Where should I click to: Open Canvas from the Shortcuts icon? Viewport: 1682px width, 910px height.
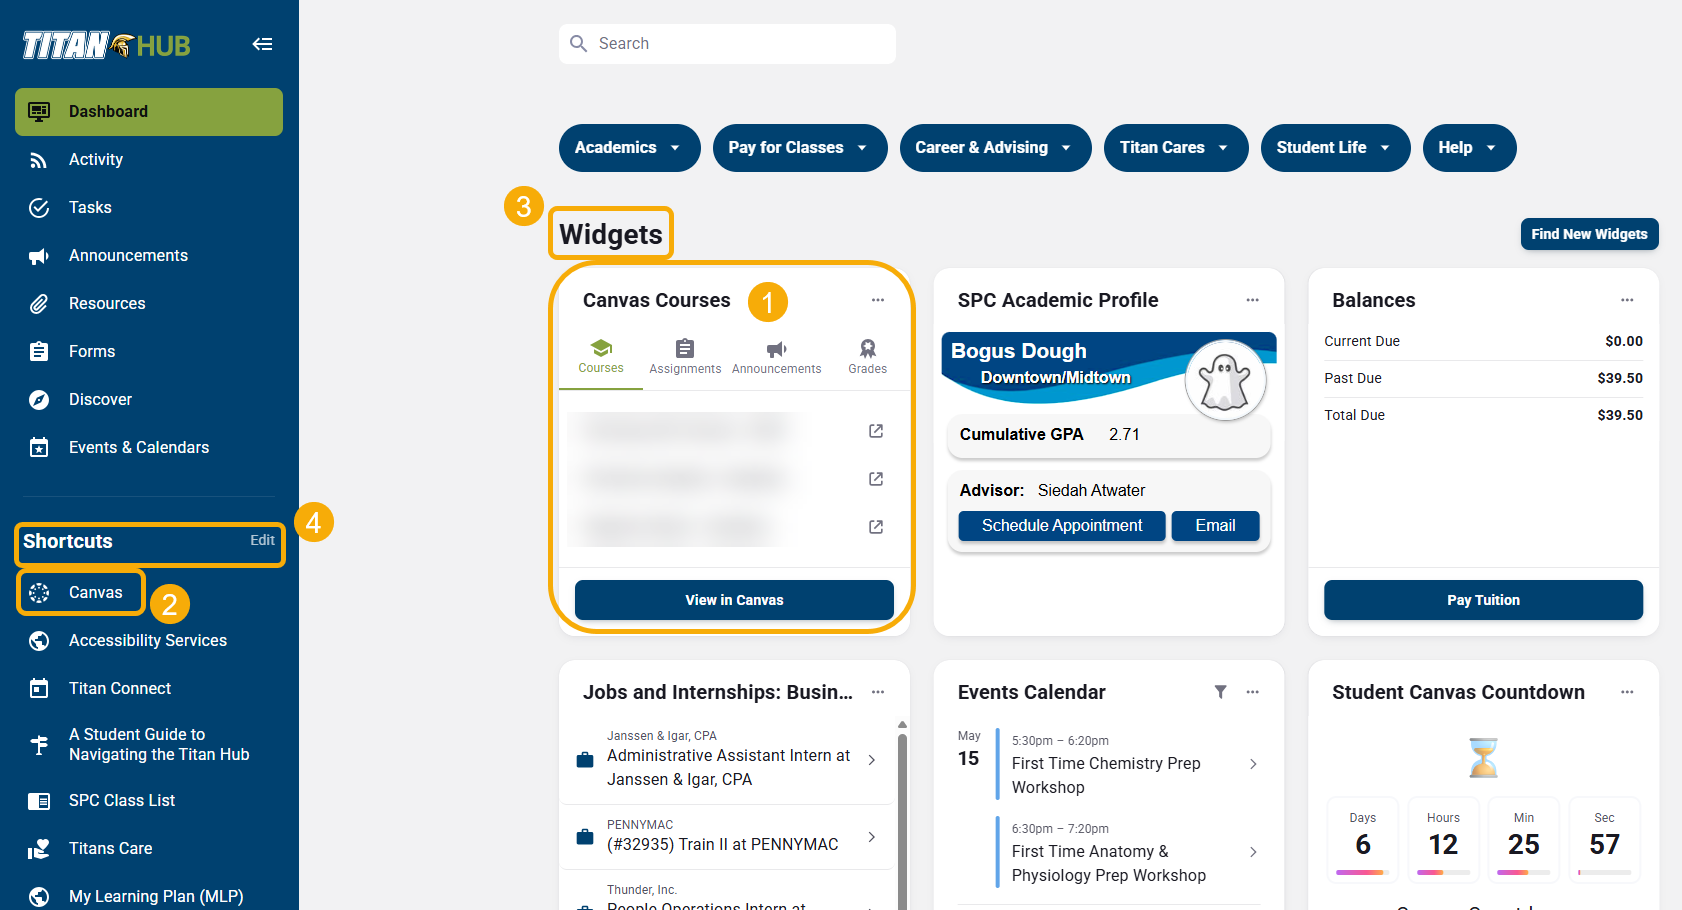tap(39, 592)
